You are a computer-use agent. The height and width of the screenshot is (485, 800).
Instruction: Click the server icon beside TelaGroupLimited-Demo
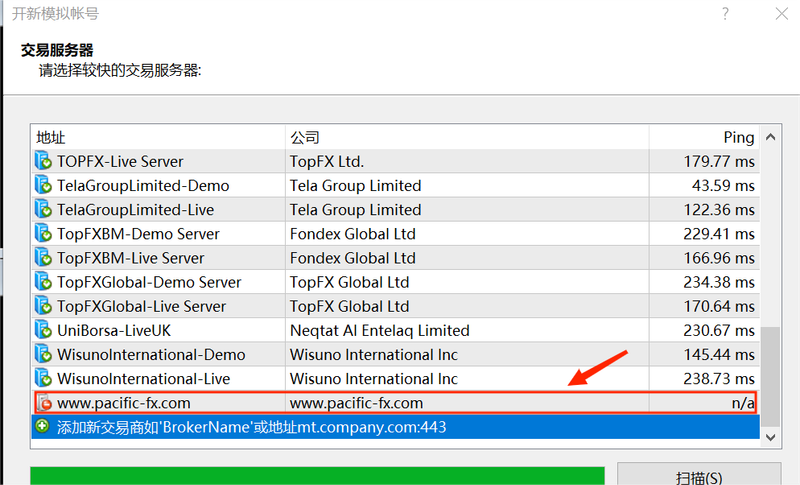point(43,185)
